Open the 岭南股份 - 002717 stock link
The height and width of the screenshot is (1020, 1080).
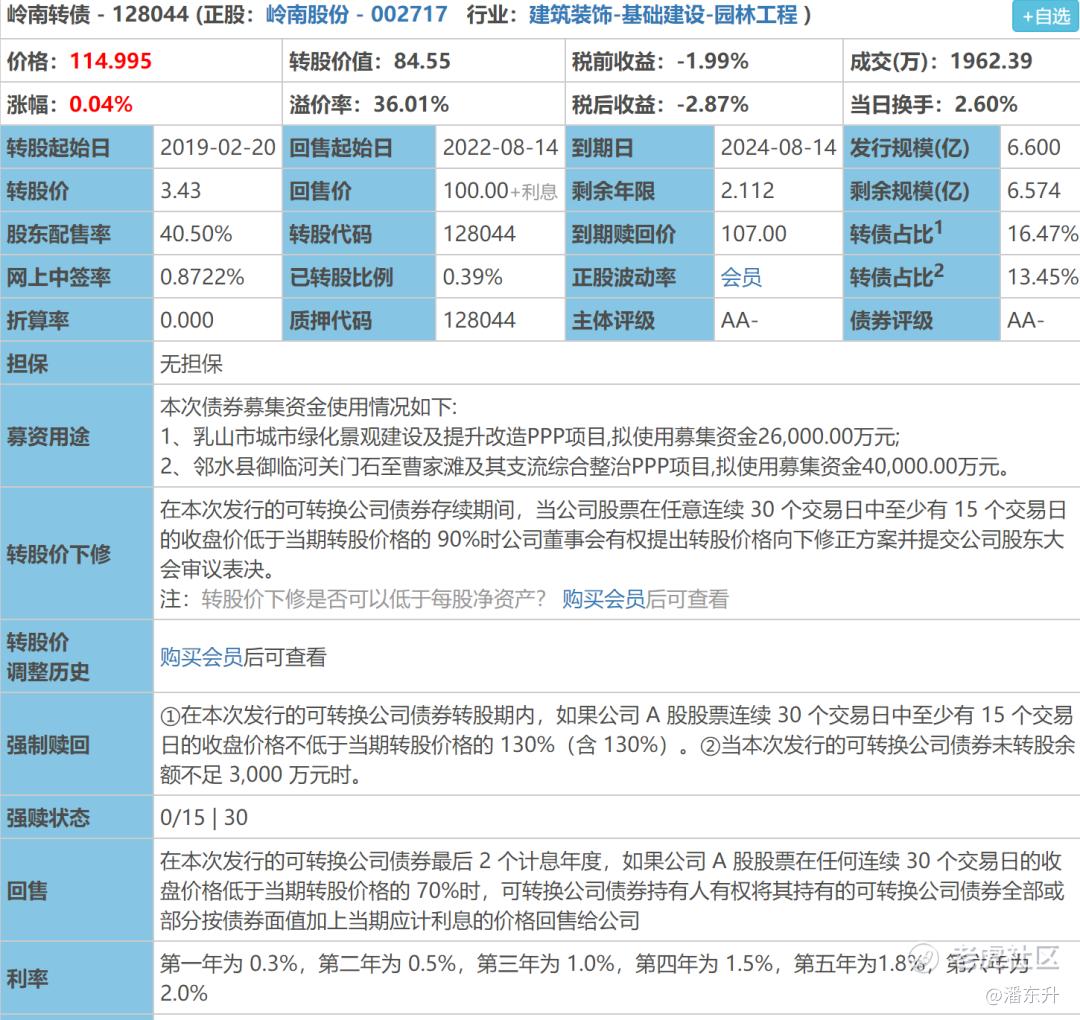click(x=357, y=14)
